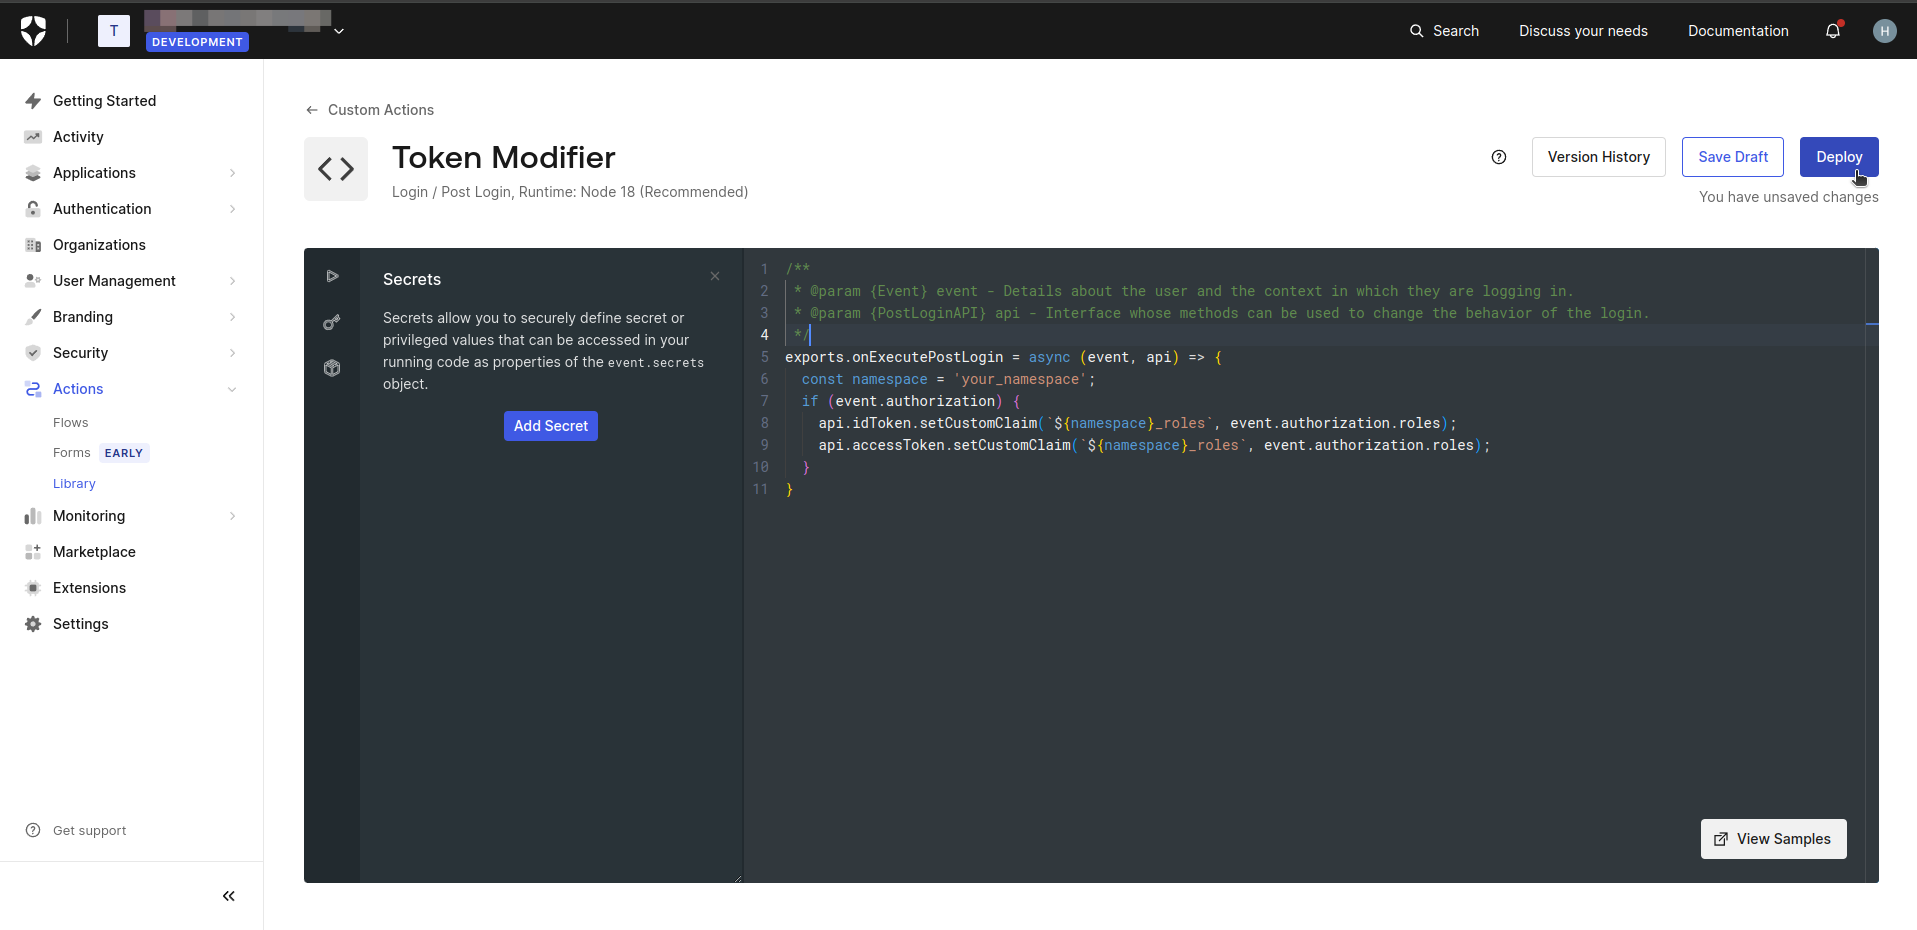Image resolution: width=1917 pixels, height=930 pixels.
Task: Click the back arrow icon
Action: [312, 110]
